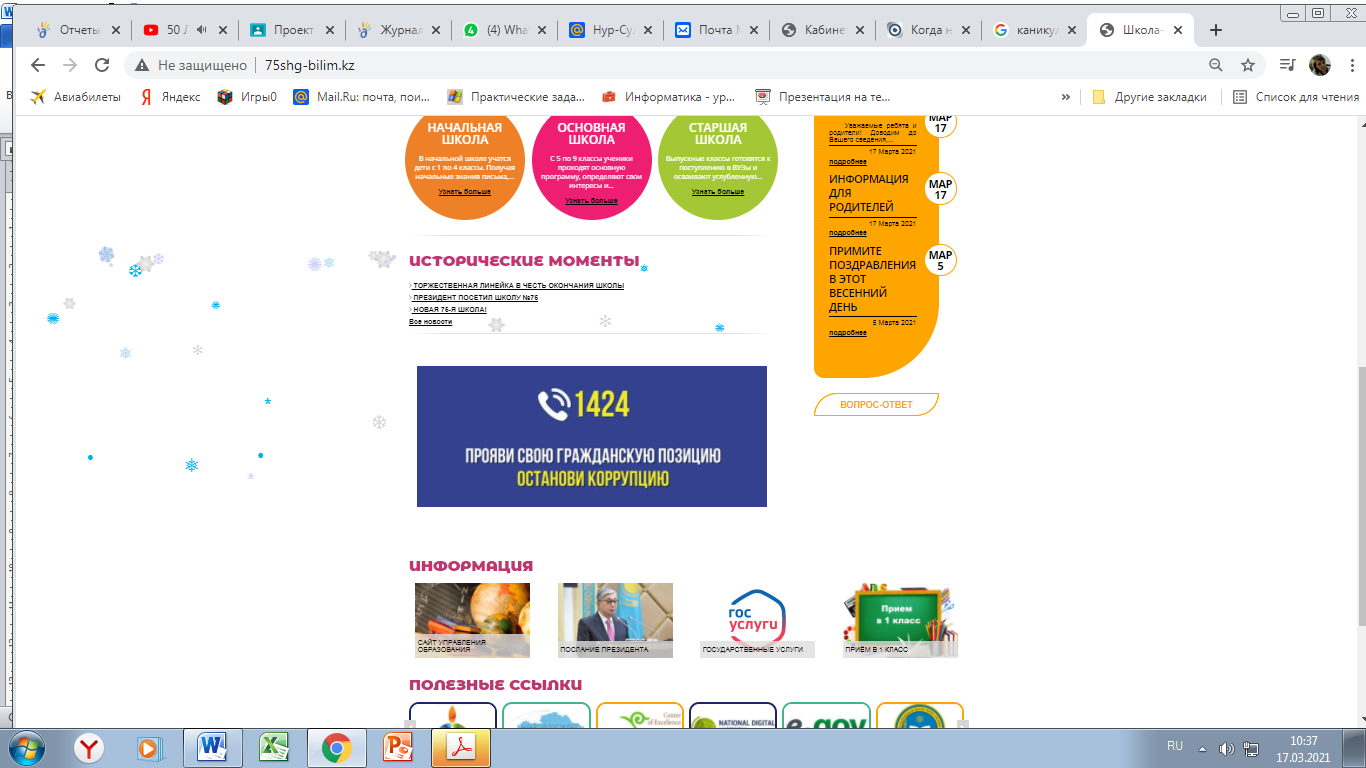This screenshot has height=768, width=1366.
Task: Switch to the Журнал tab
Action: [397, 30]
